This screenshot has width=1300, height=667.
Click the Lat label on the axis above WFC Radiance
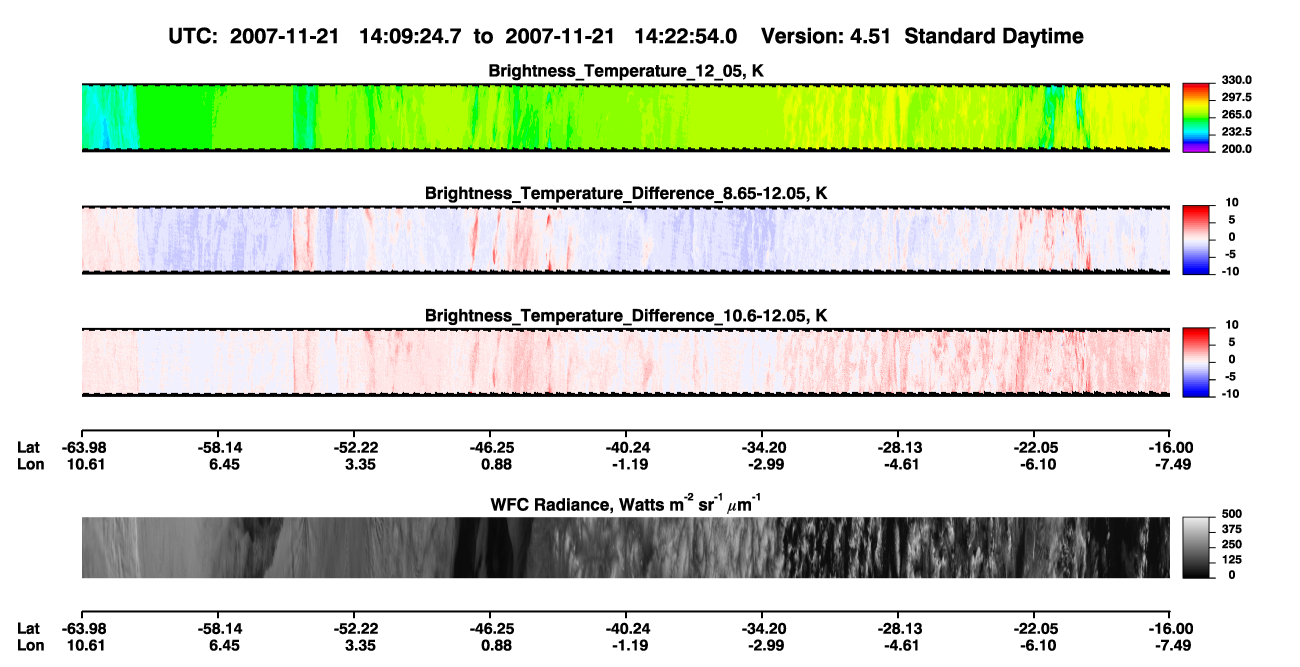click(28, 447)
